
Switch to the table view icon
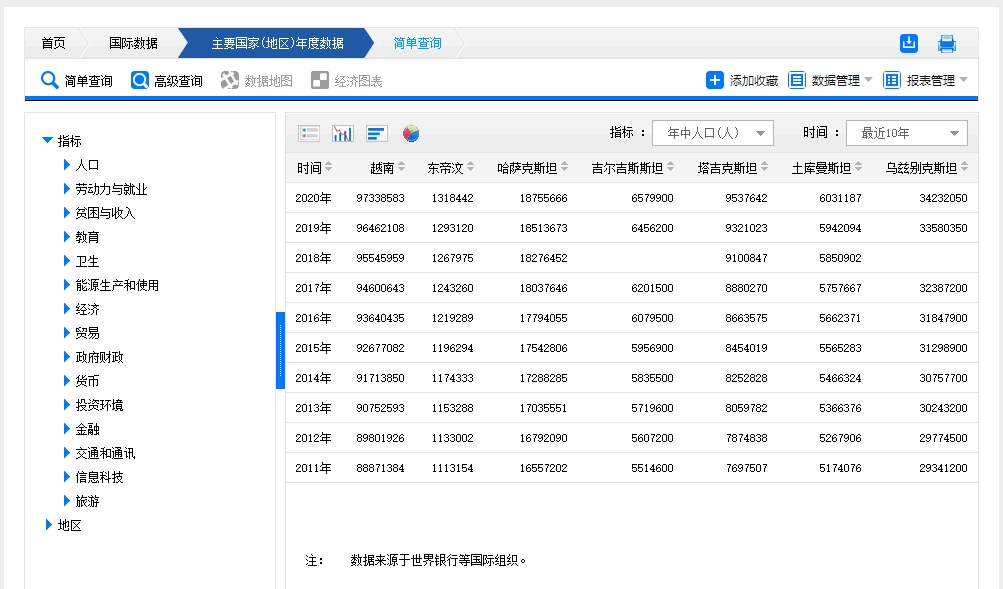tap(309, 132)
